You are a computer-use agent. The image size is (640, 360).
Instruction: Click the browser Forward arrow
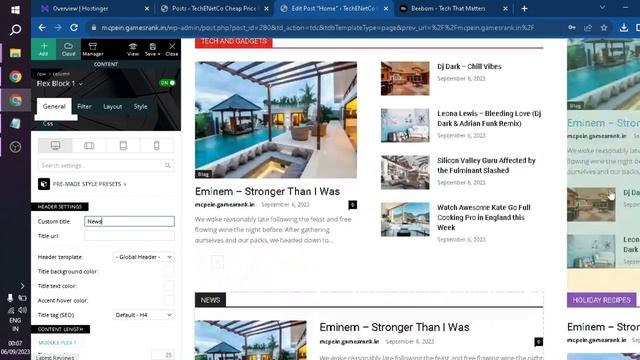(x=58, y=28)
